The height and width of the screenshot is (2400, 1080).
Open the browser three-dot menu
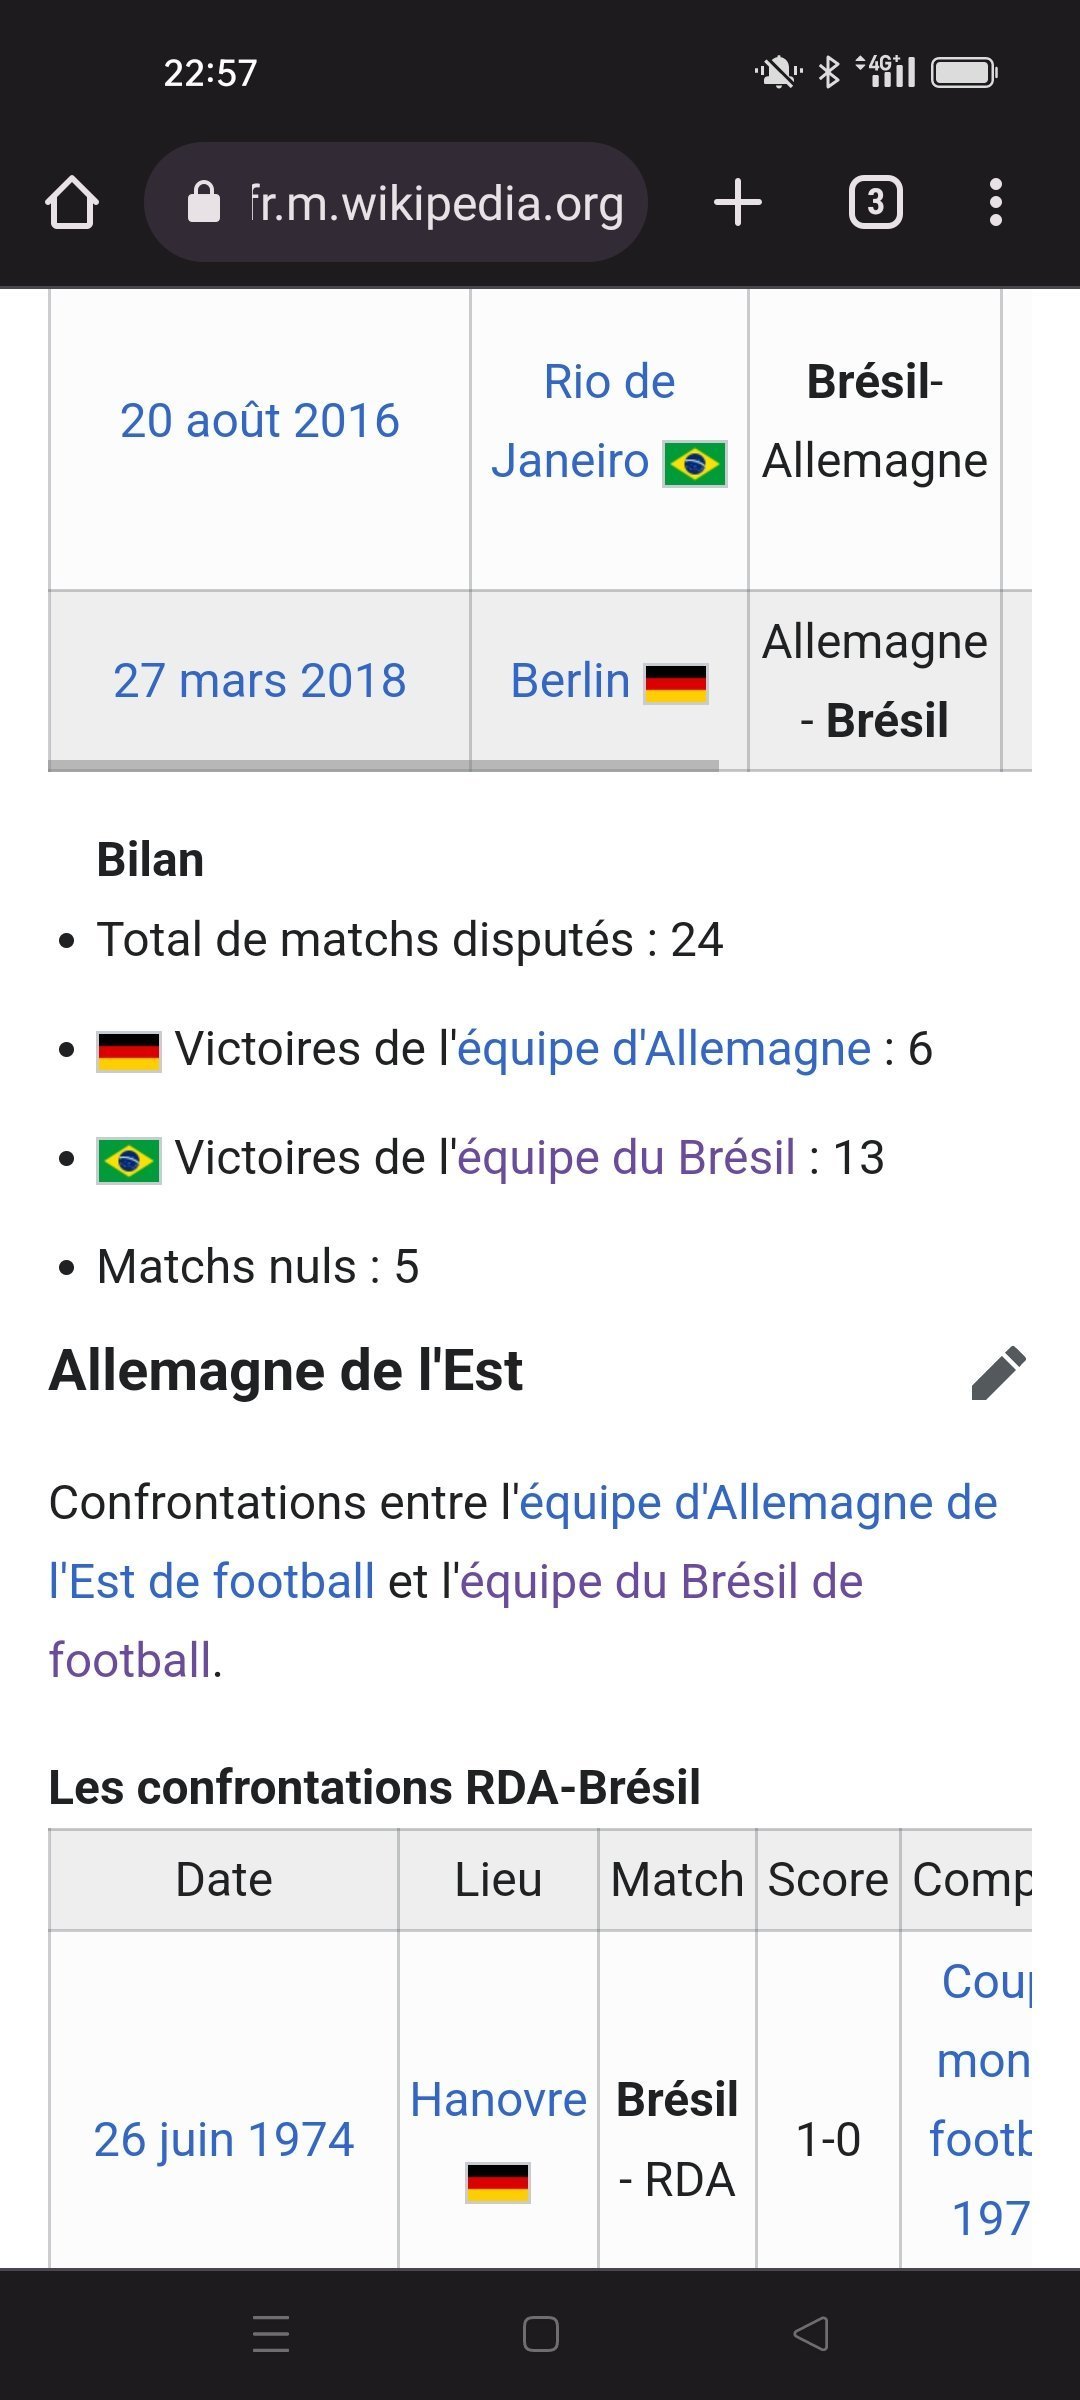[x=995, y=203]
